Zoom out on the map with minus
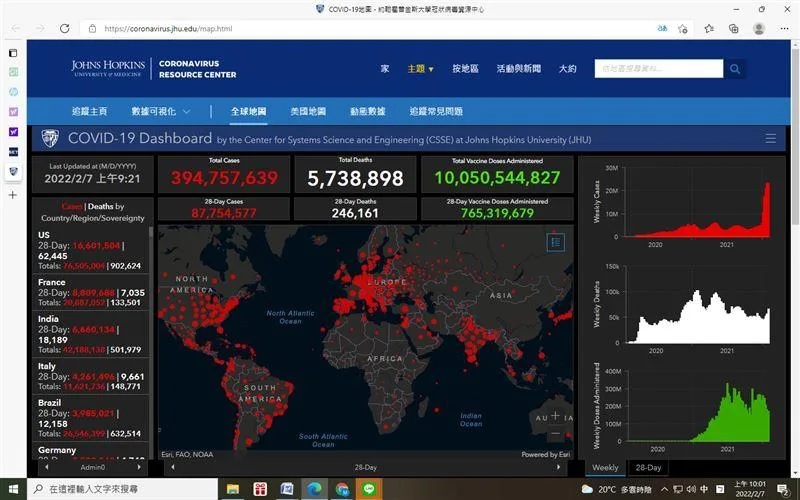Screen dimensions: 800x500 click(556, 434)
